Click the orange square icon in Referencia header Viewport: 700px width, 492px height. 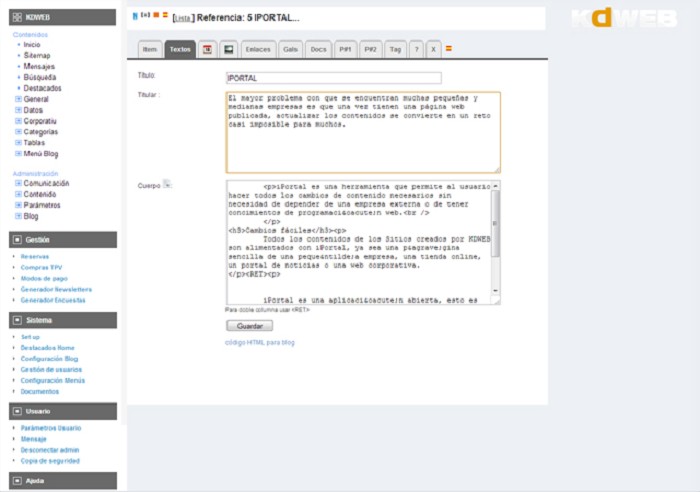point(156,15)
